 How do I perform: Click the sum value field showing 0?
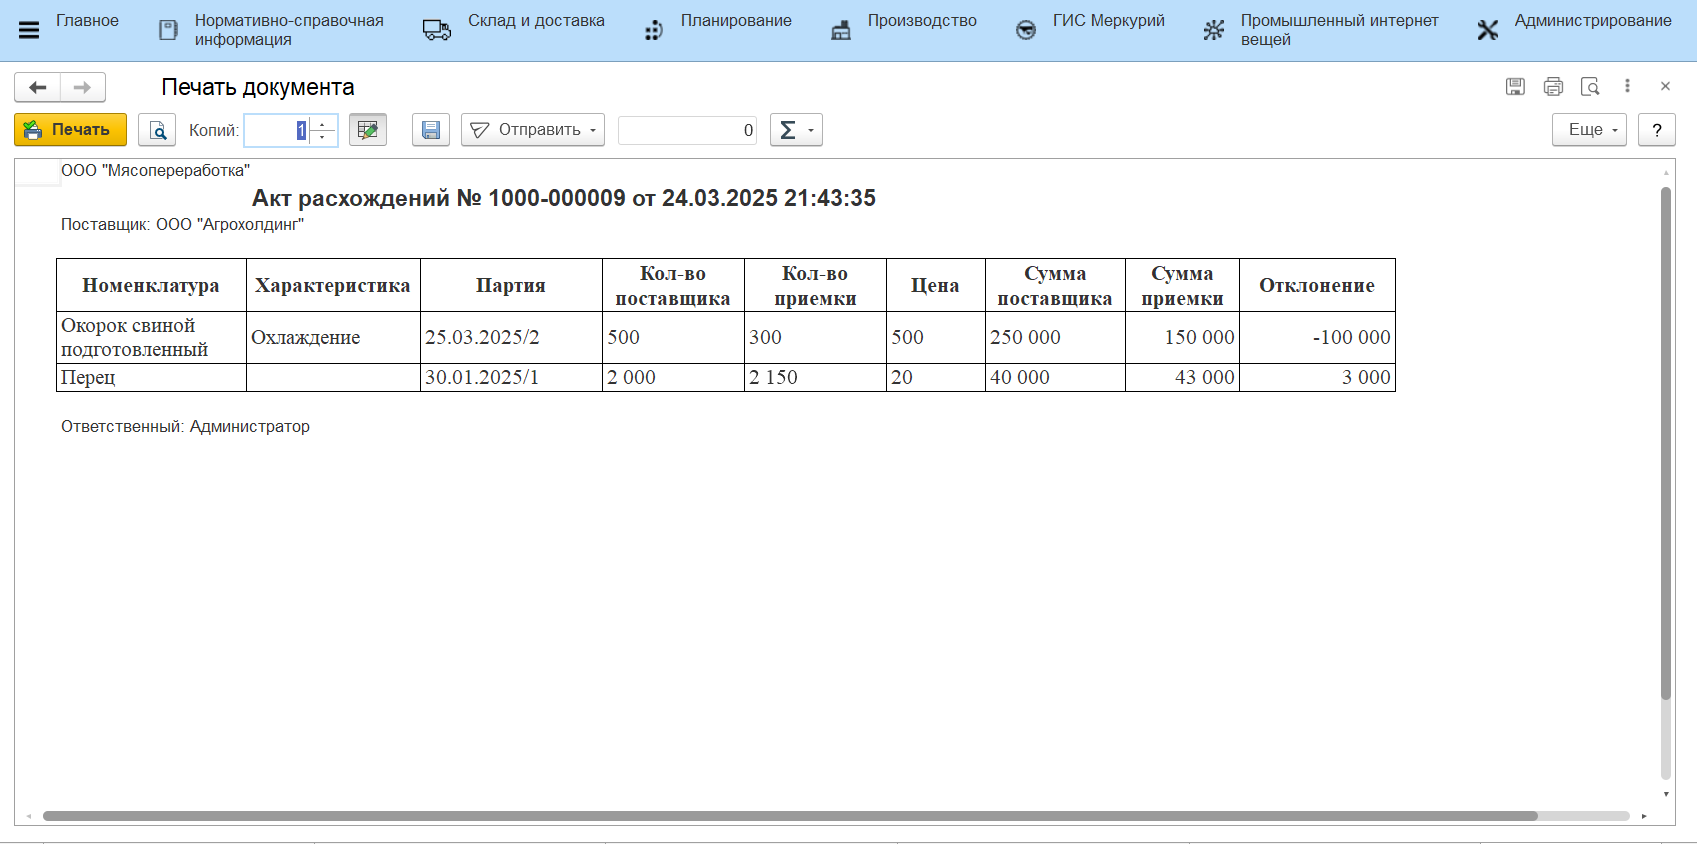click(x=687, y=130)
